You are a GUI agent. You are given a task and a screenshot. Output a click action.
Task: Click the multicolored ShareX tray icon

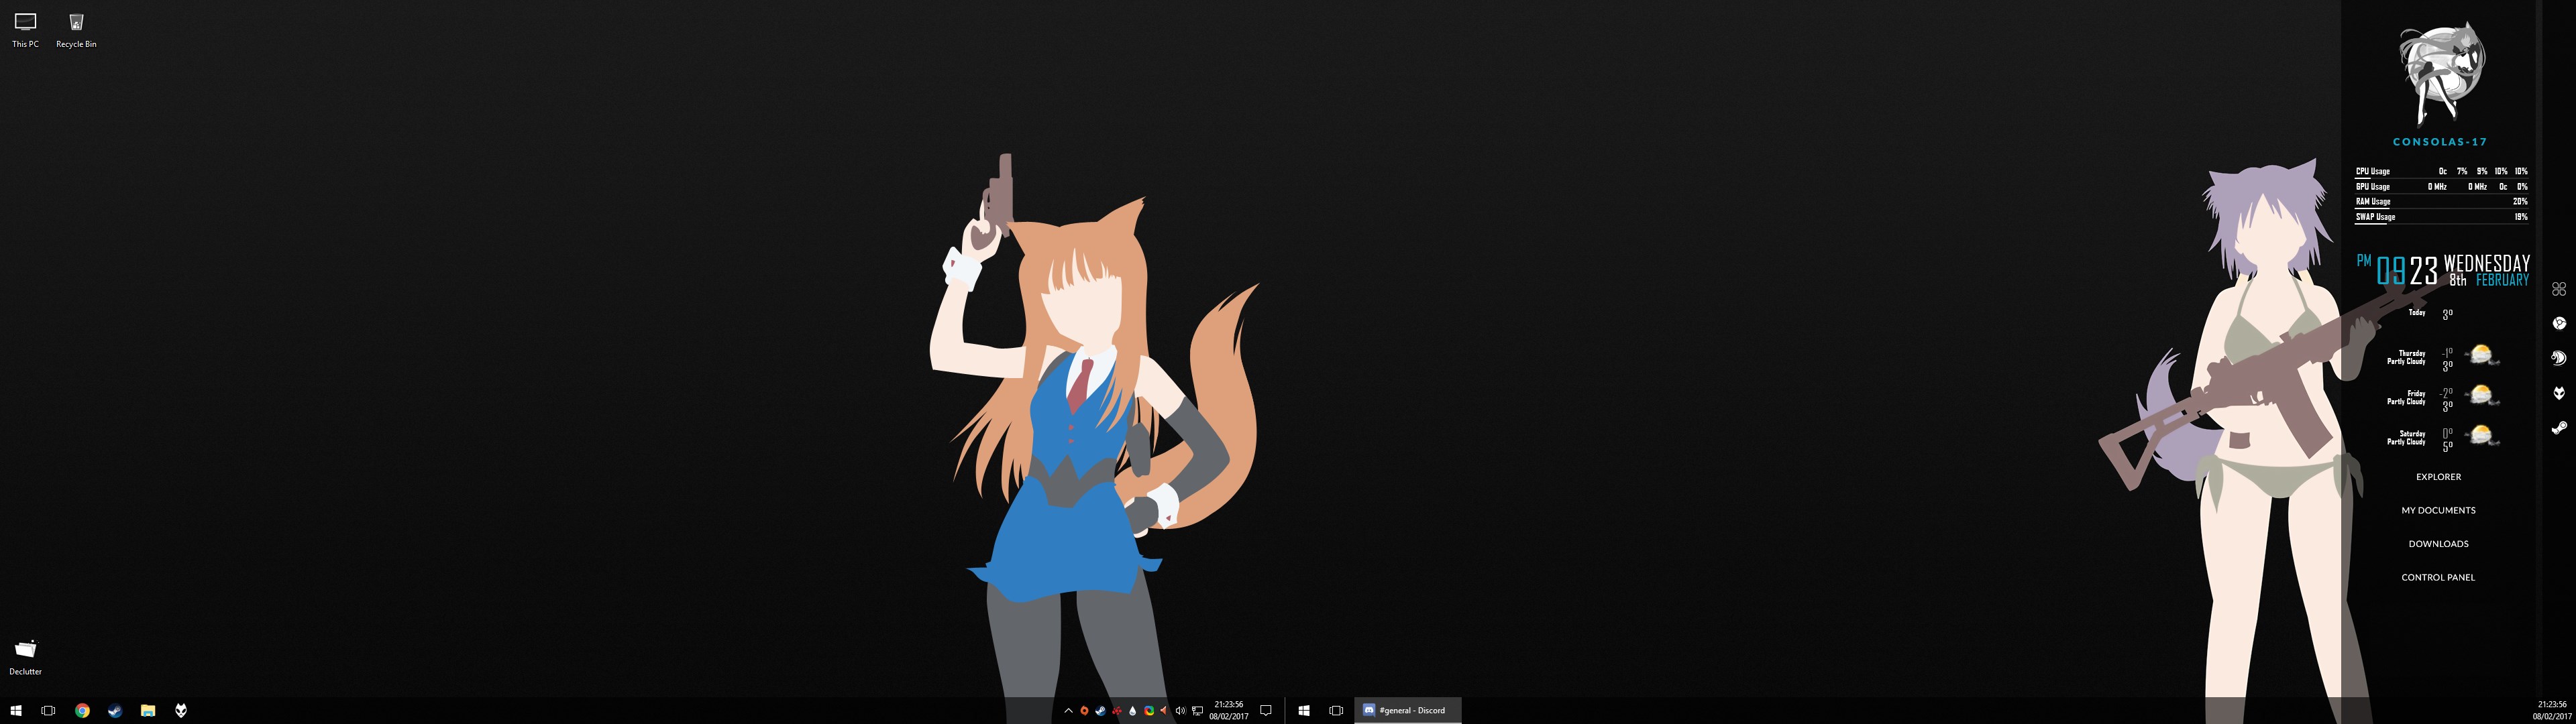pos(1149,711)
